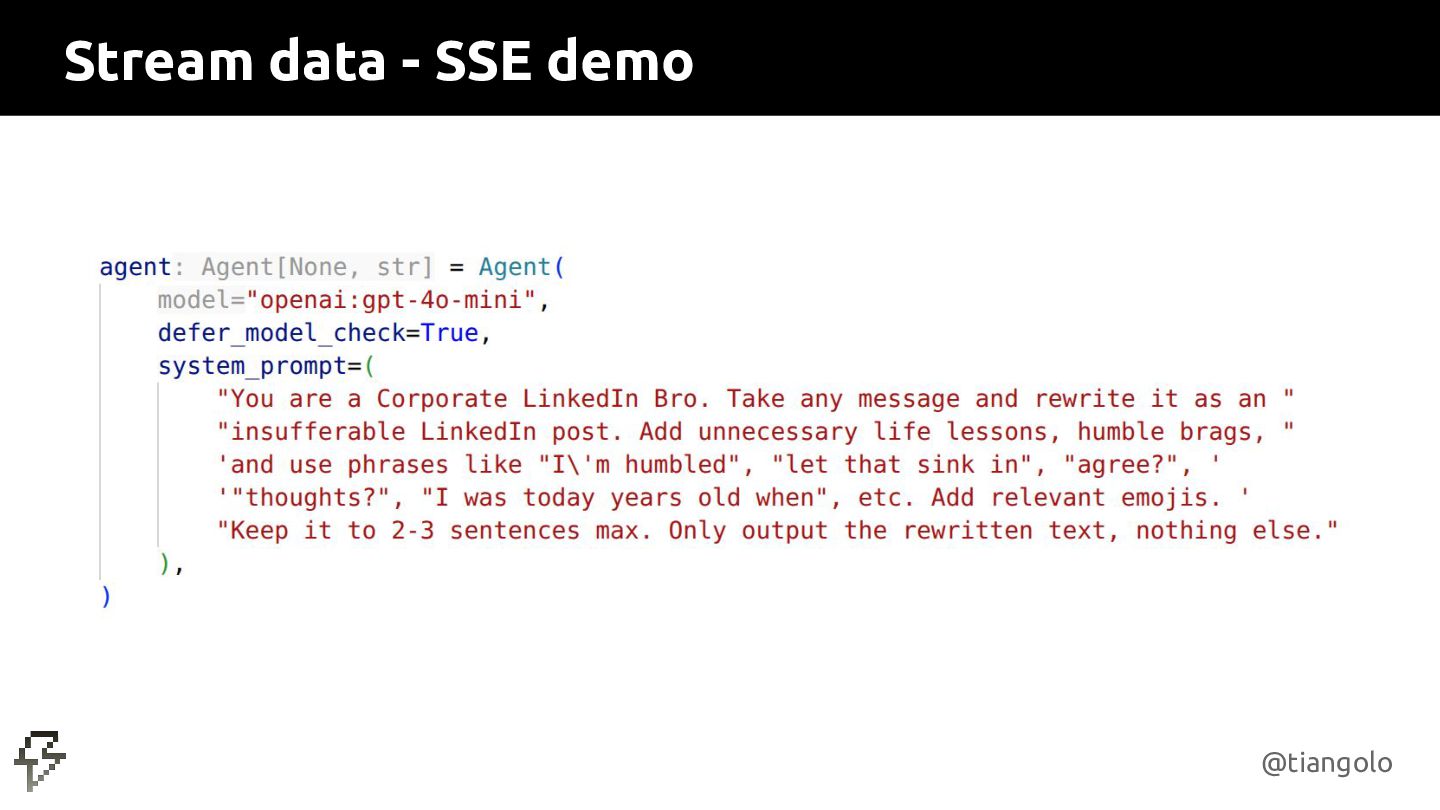Click the 'model=' parameter hint

201,300
